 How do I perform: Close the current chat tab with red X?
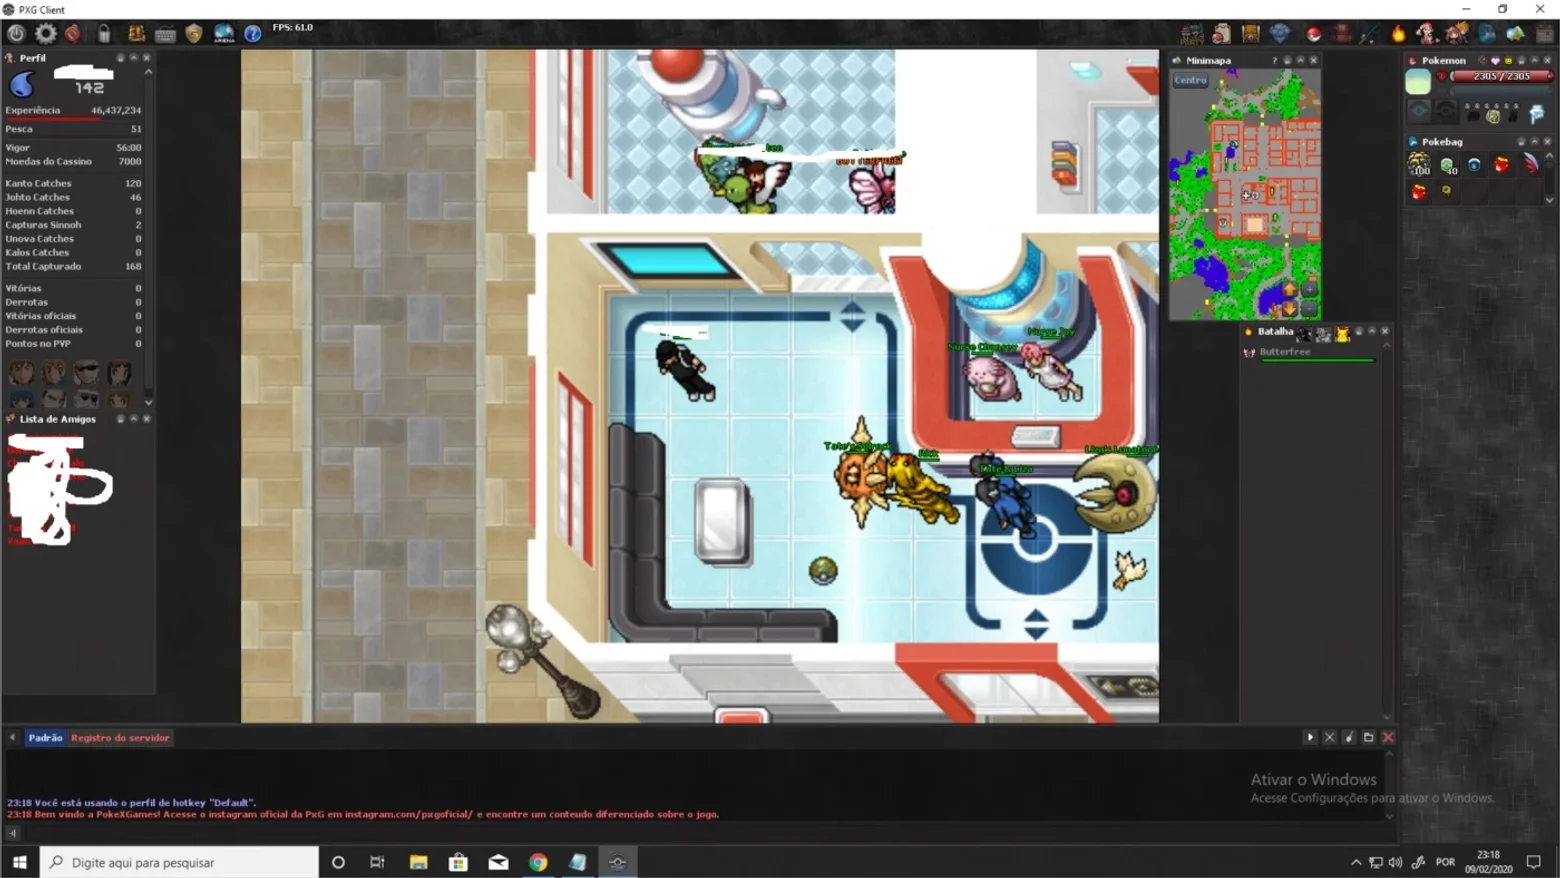1388,738
